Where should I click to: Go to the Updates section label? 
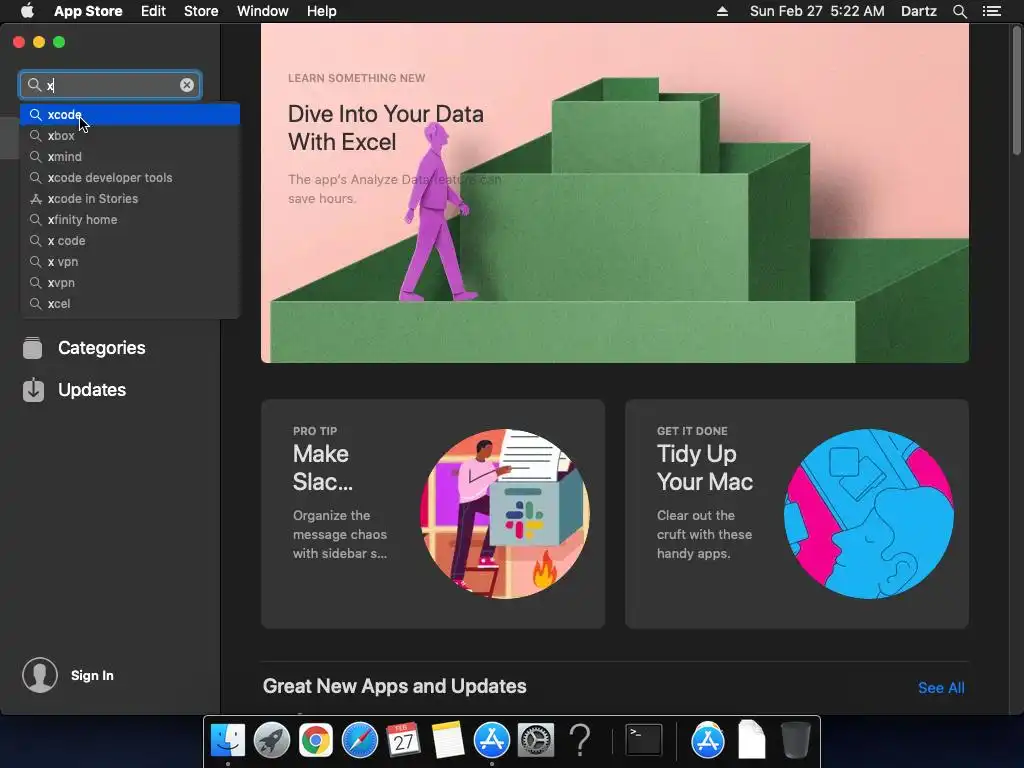[x=92, y=390]
